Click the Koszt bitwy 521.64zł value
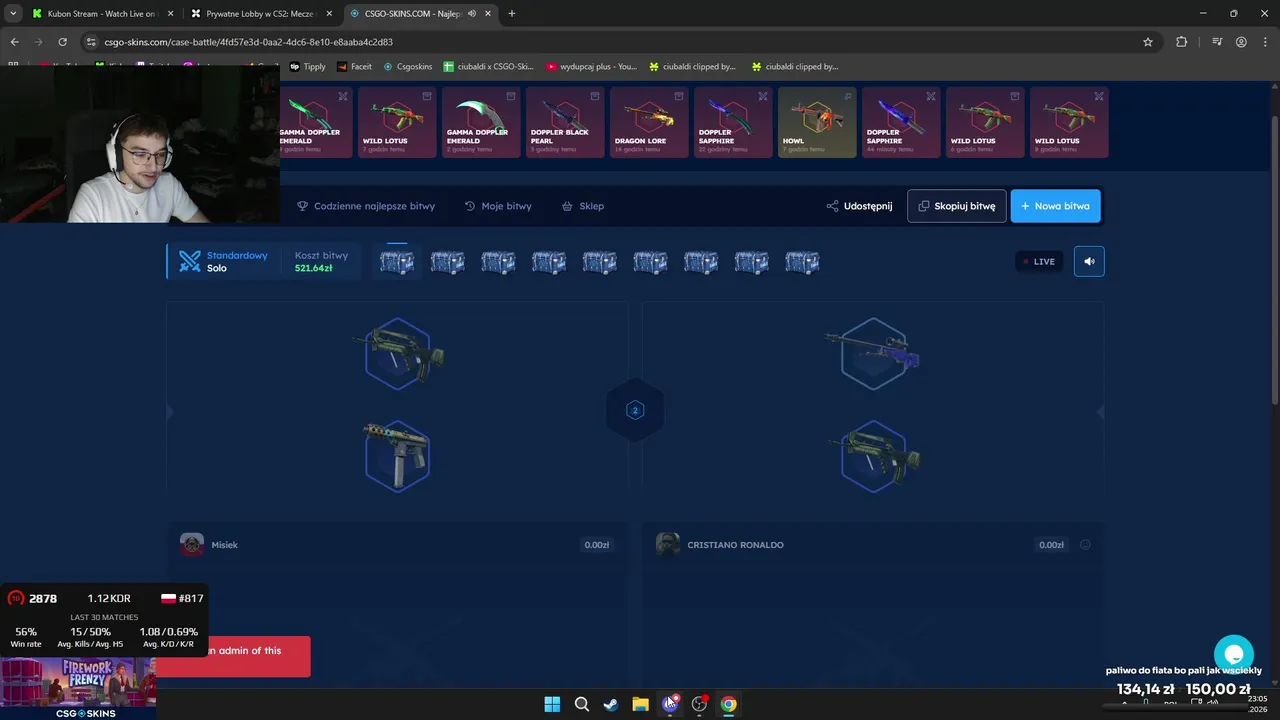The height and width of the screenshot is (720, 1280). tap(313, 268)
